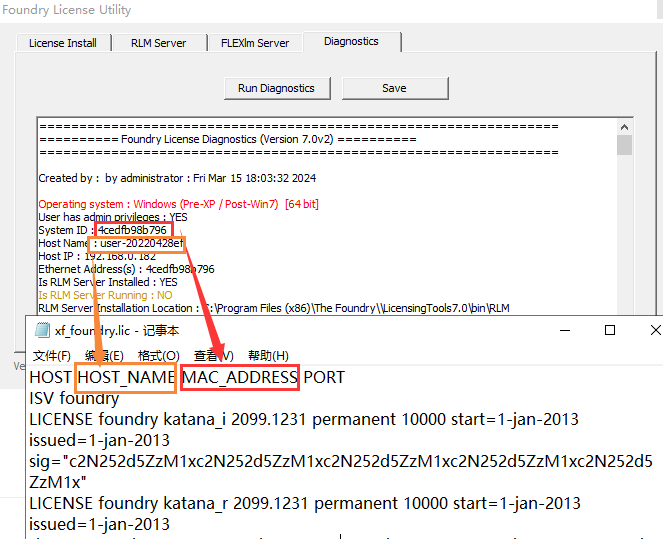Click the Operating system line in red

(x=178, y=204)
